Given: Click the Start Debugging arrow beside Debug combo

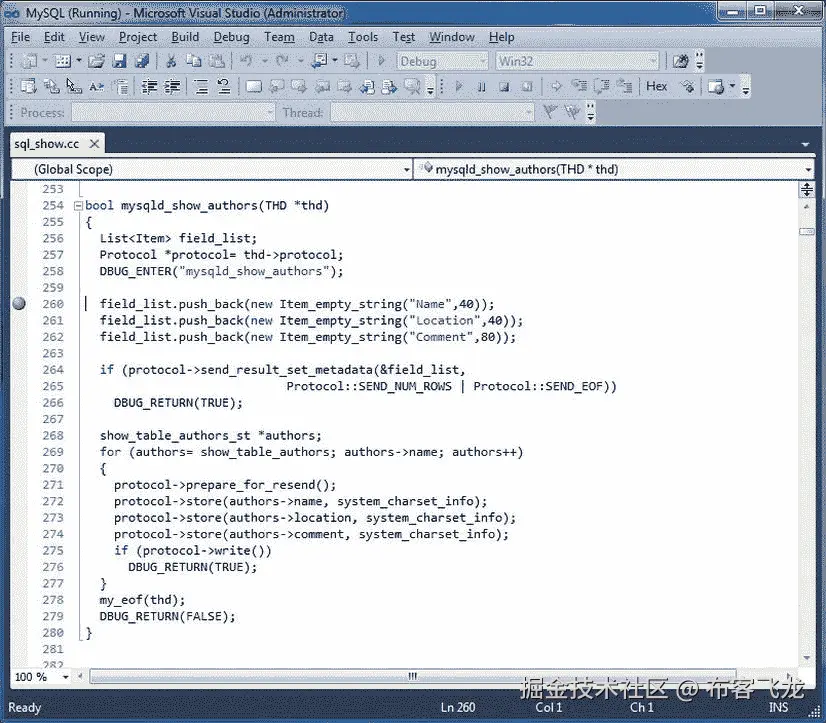Looking at the screenshot, I should [381, 61].
